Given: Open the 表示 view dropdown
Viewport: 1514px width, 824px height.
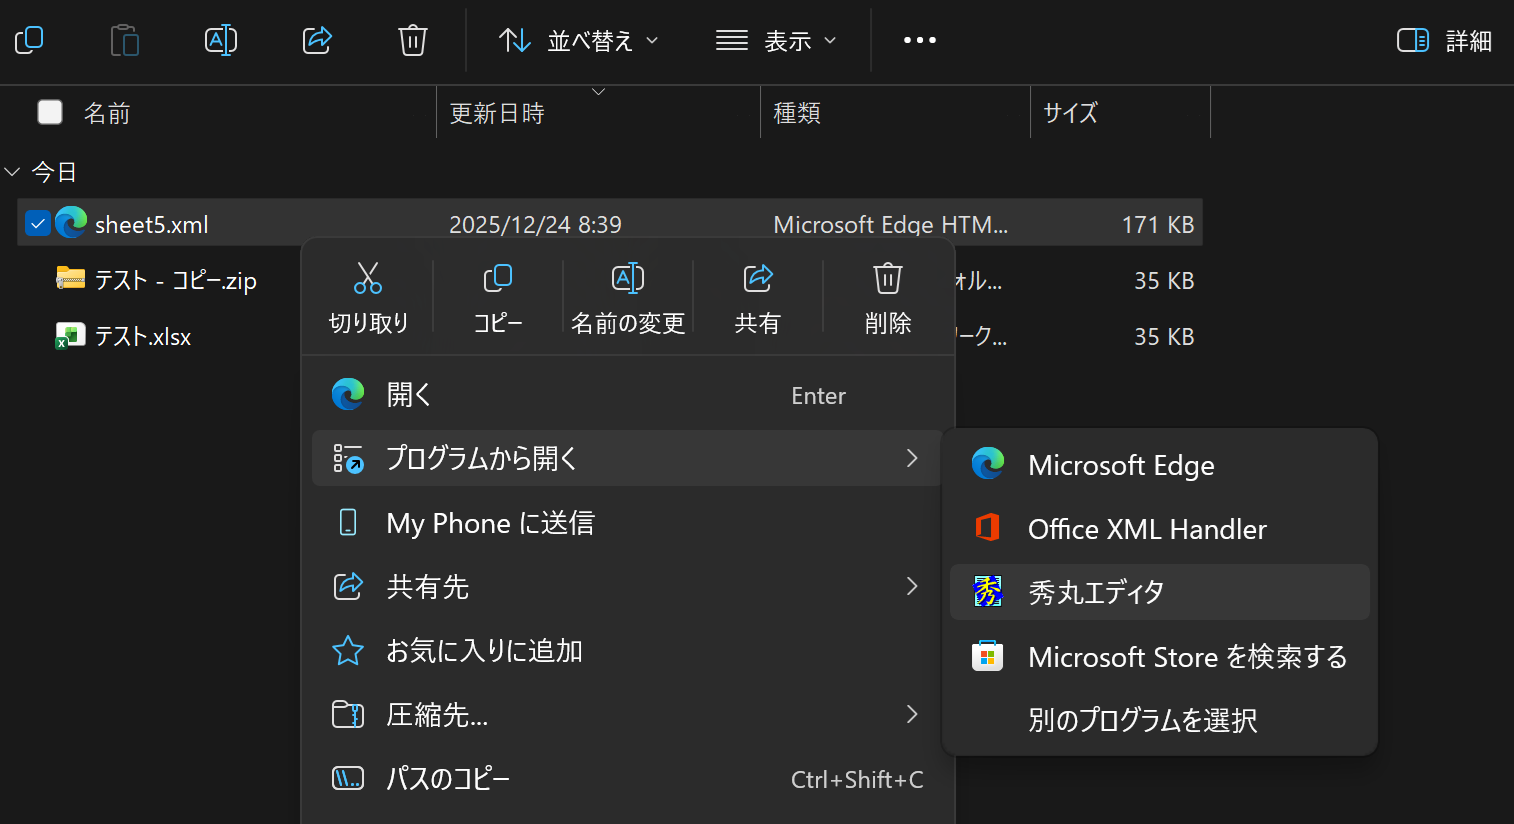Looking at the screenshot, I should (x=776, y=41).
